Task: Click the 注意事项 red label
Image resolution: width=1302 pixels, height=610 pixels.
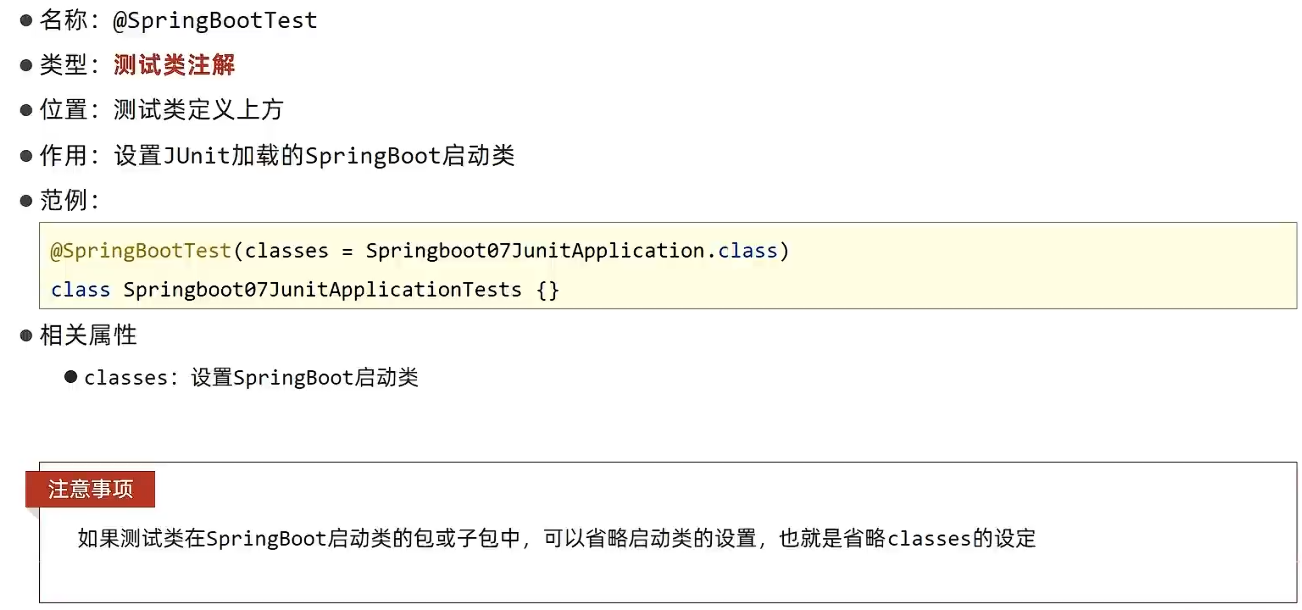Action: tap(90, 489)
